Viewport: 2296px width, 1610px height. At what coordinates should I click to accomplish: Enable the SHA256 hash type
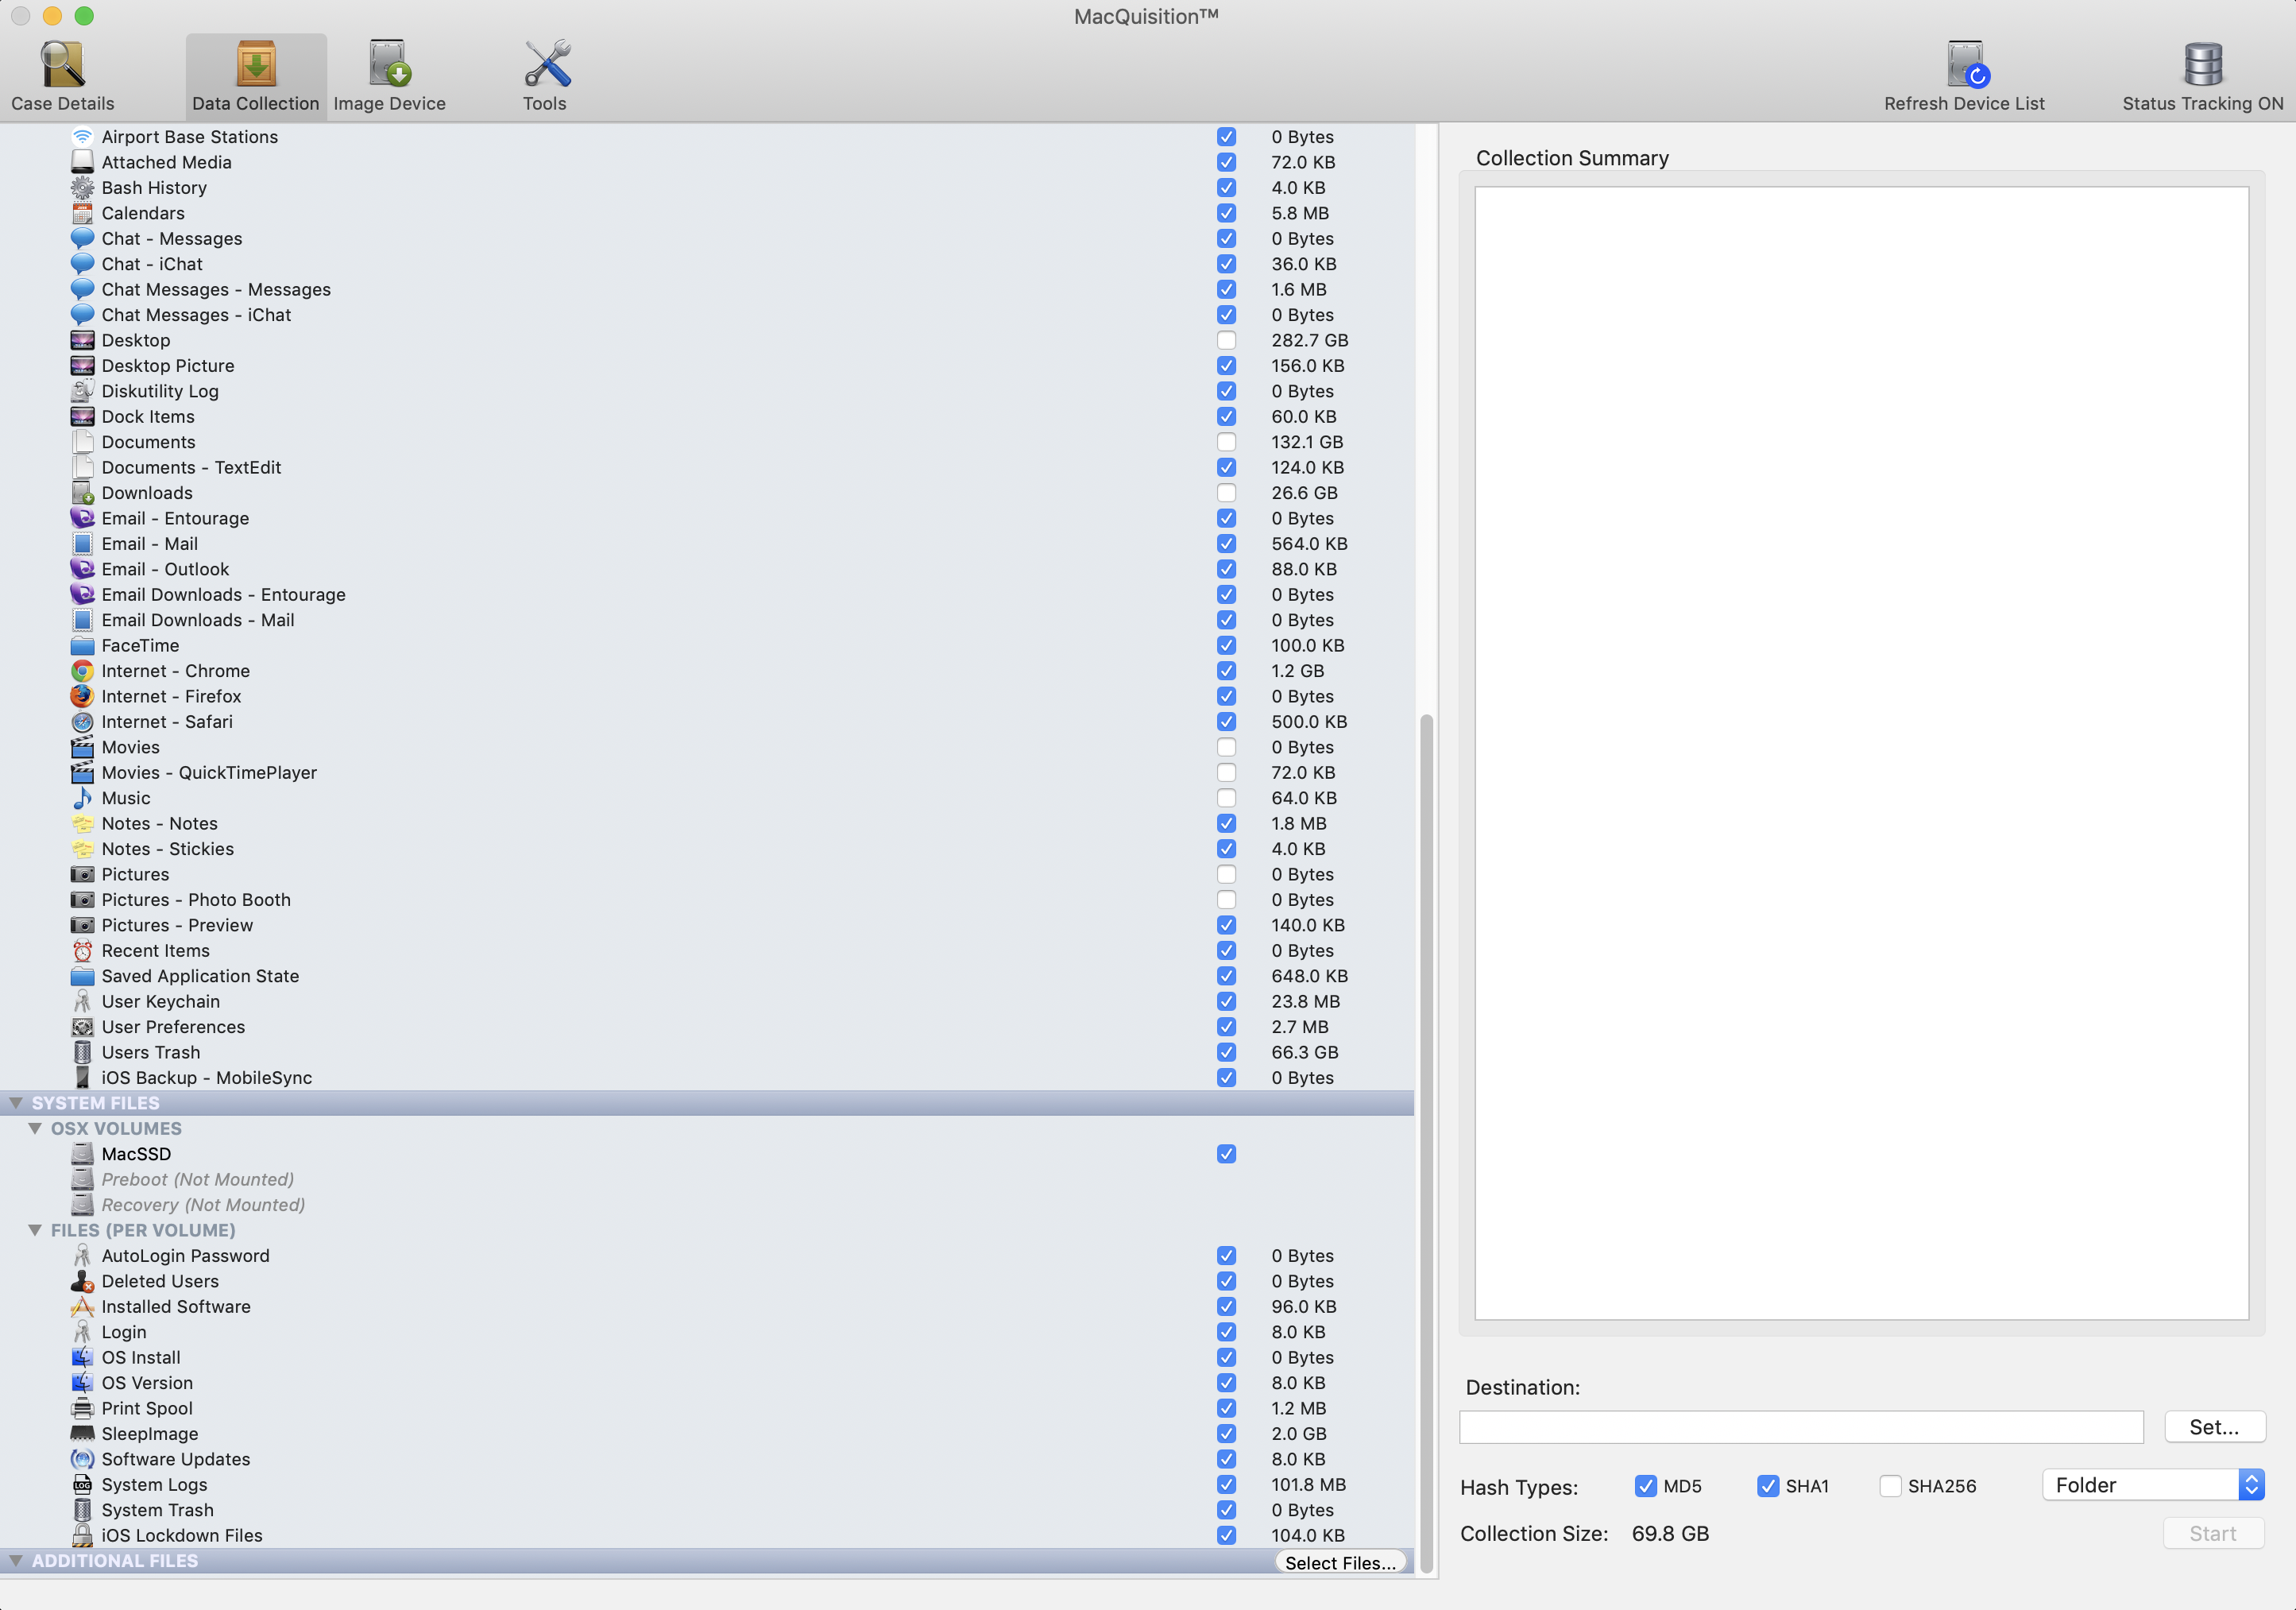click(1890, 1486)
